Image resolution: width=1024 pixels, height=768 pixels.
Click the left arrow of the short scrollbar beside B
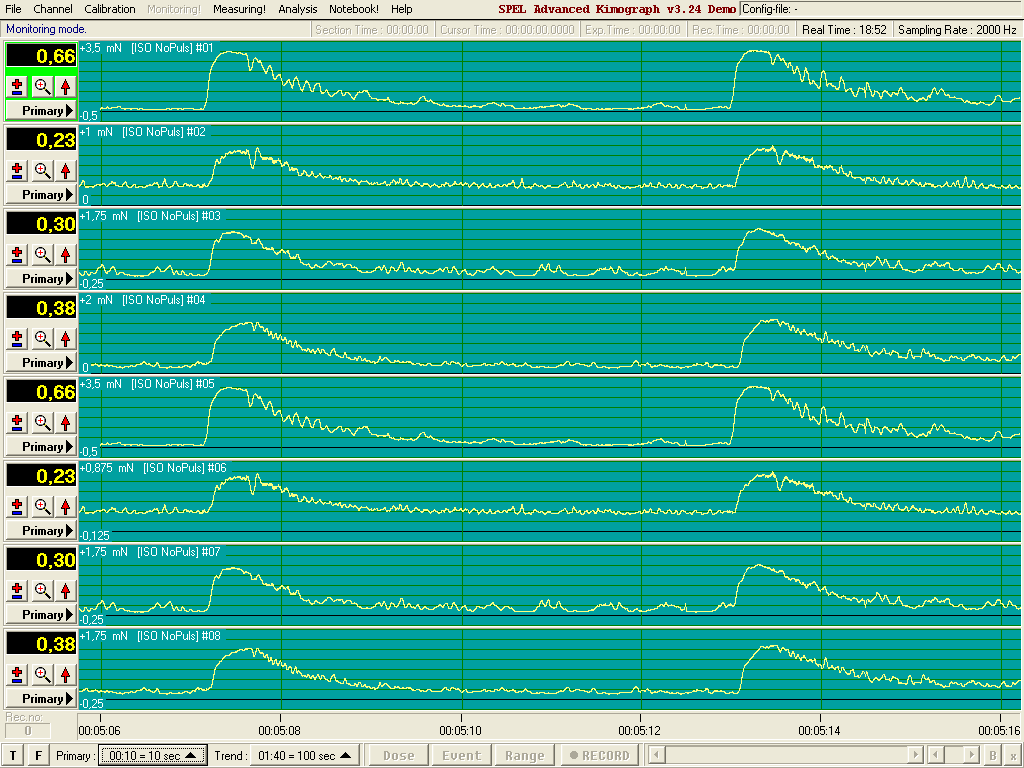click(935, 755)
